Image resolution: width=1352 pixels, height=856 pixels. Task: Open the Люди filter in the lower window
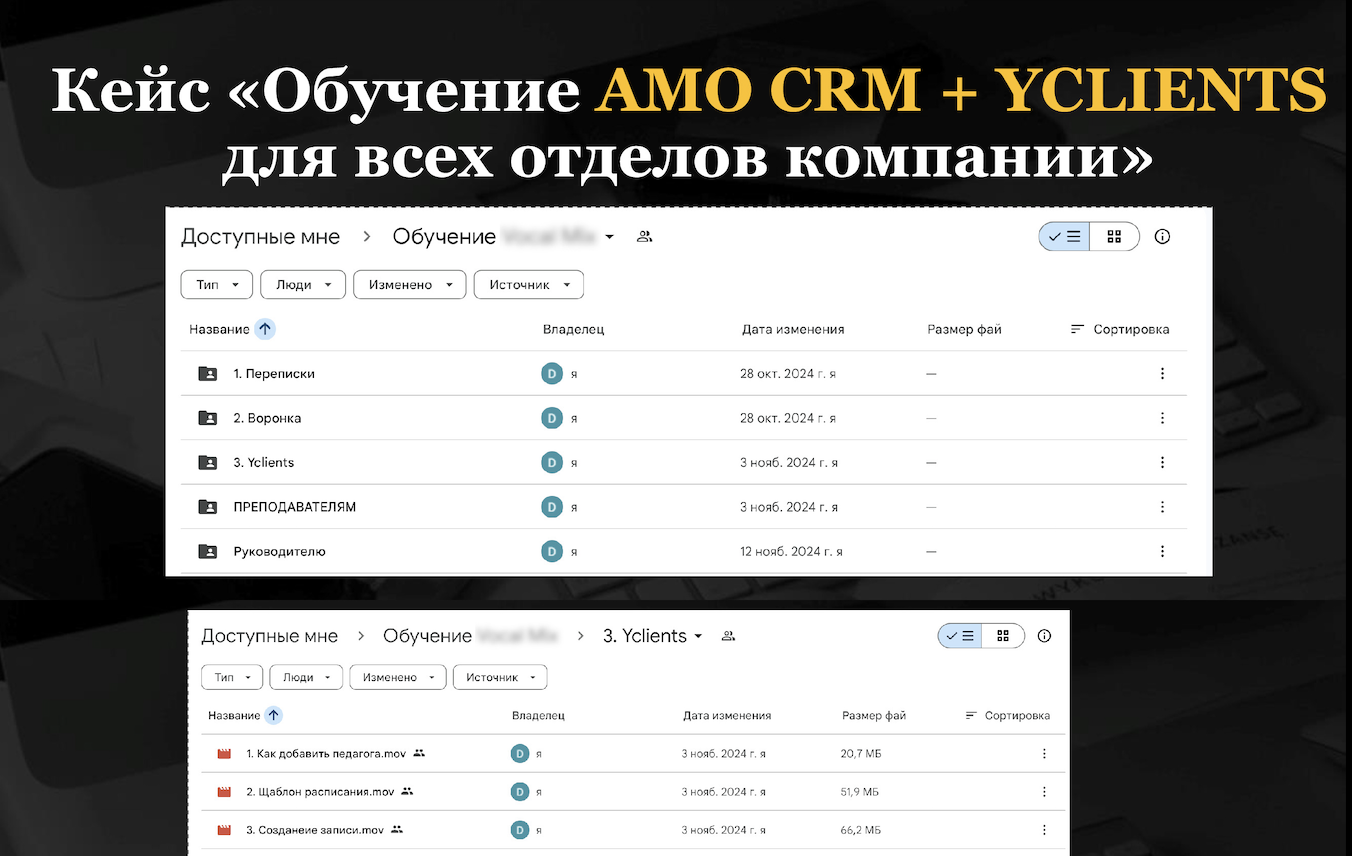coord(306,677)
